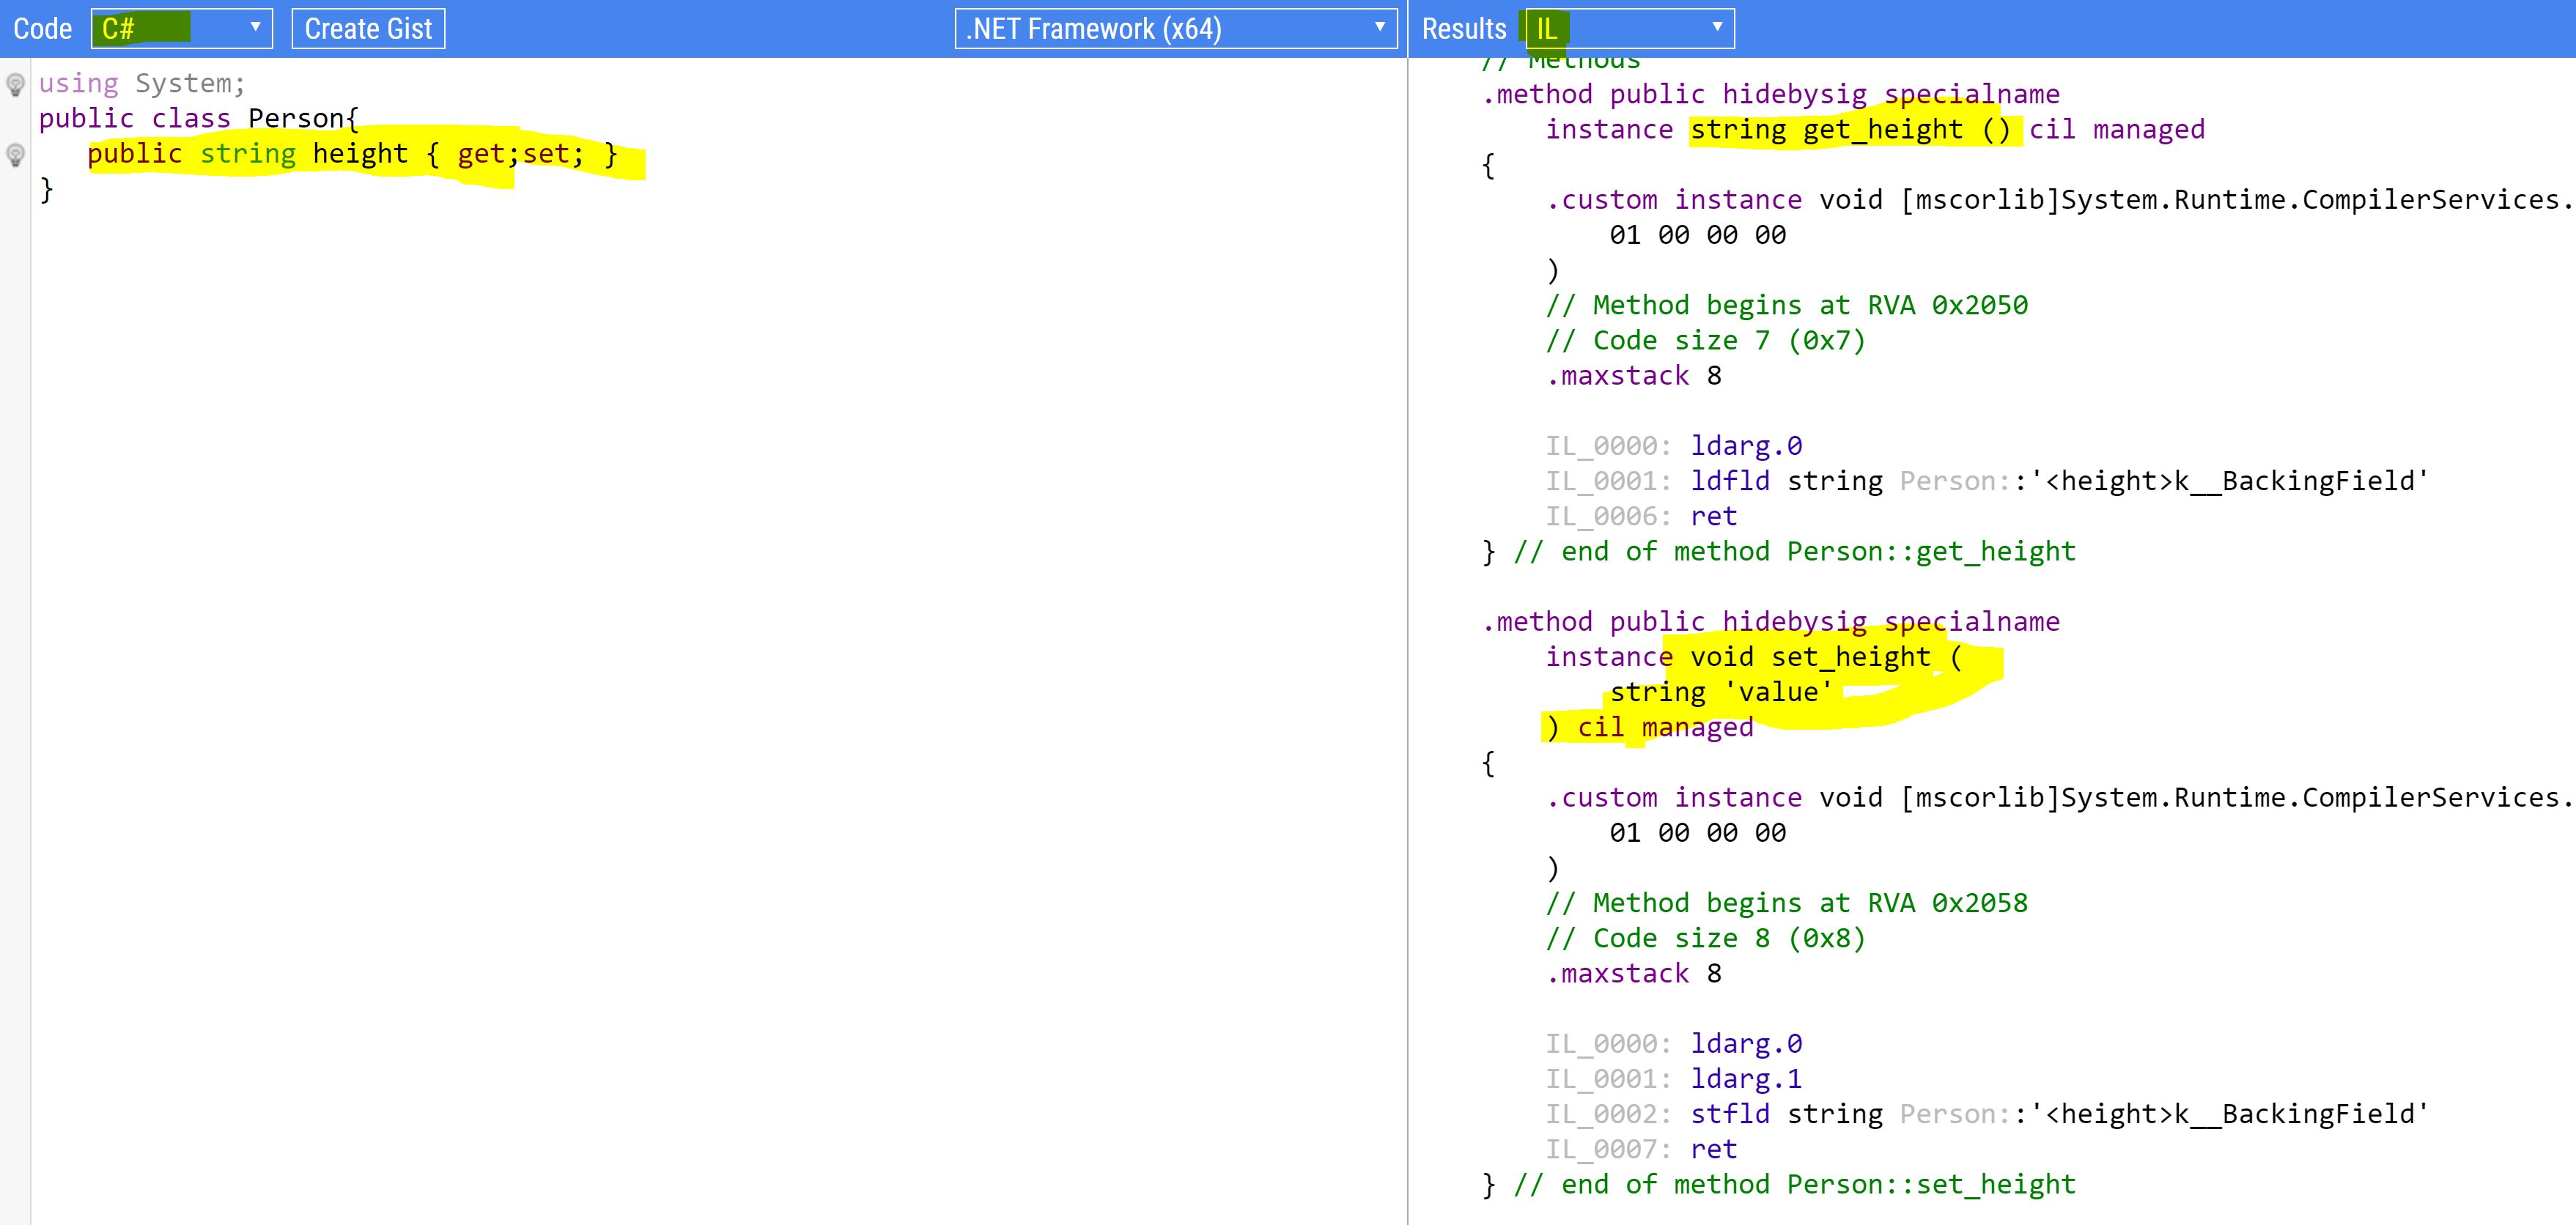Click the Code header label
2576x1225 pixels.
click(42, 28)
